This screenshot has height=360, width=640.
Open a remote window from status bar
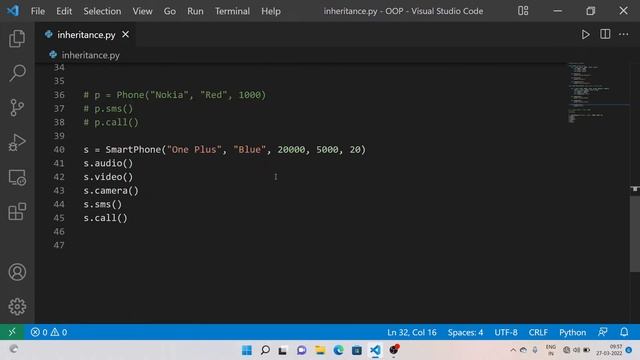point(12,332)
